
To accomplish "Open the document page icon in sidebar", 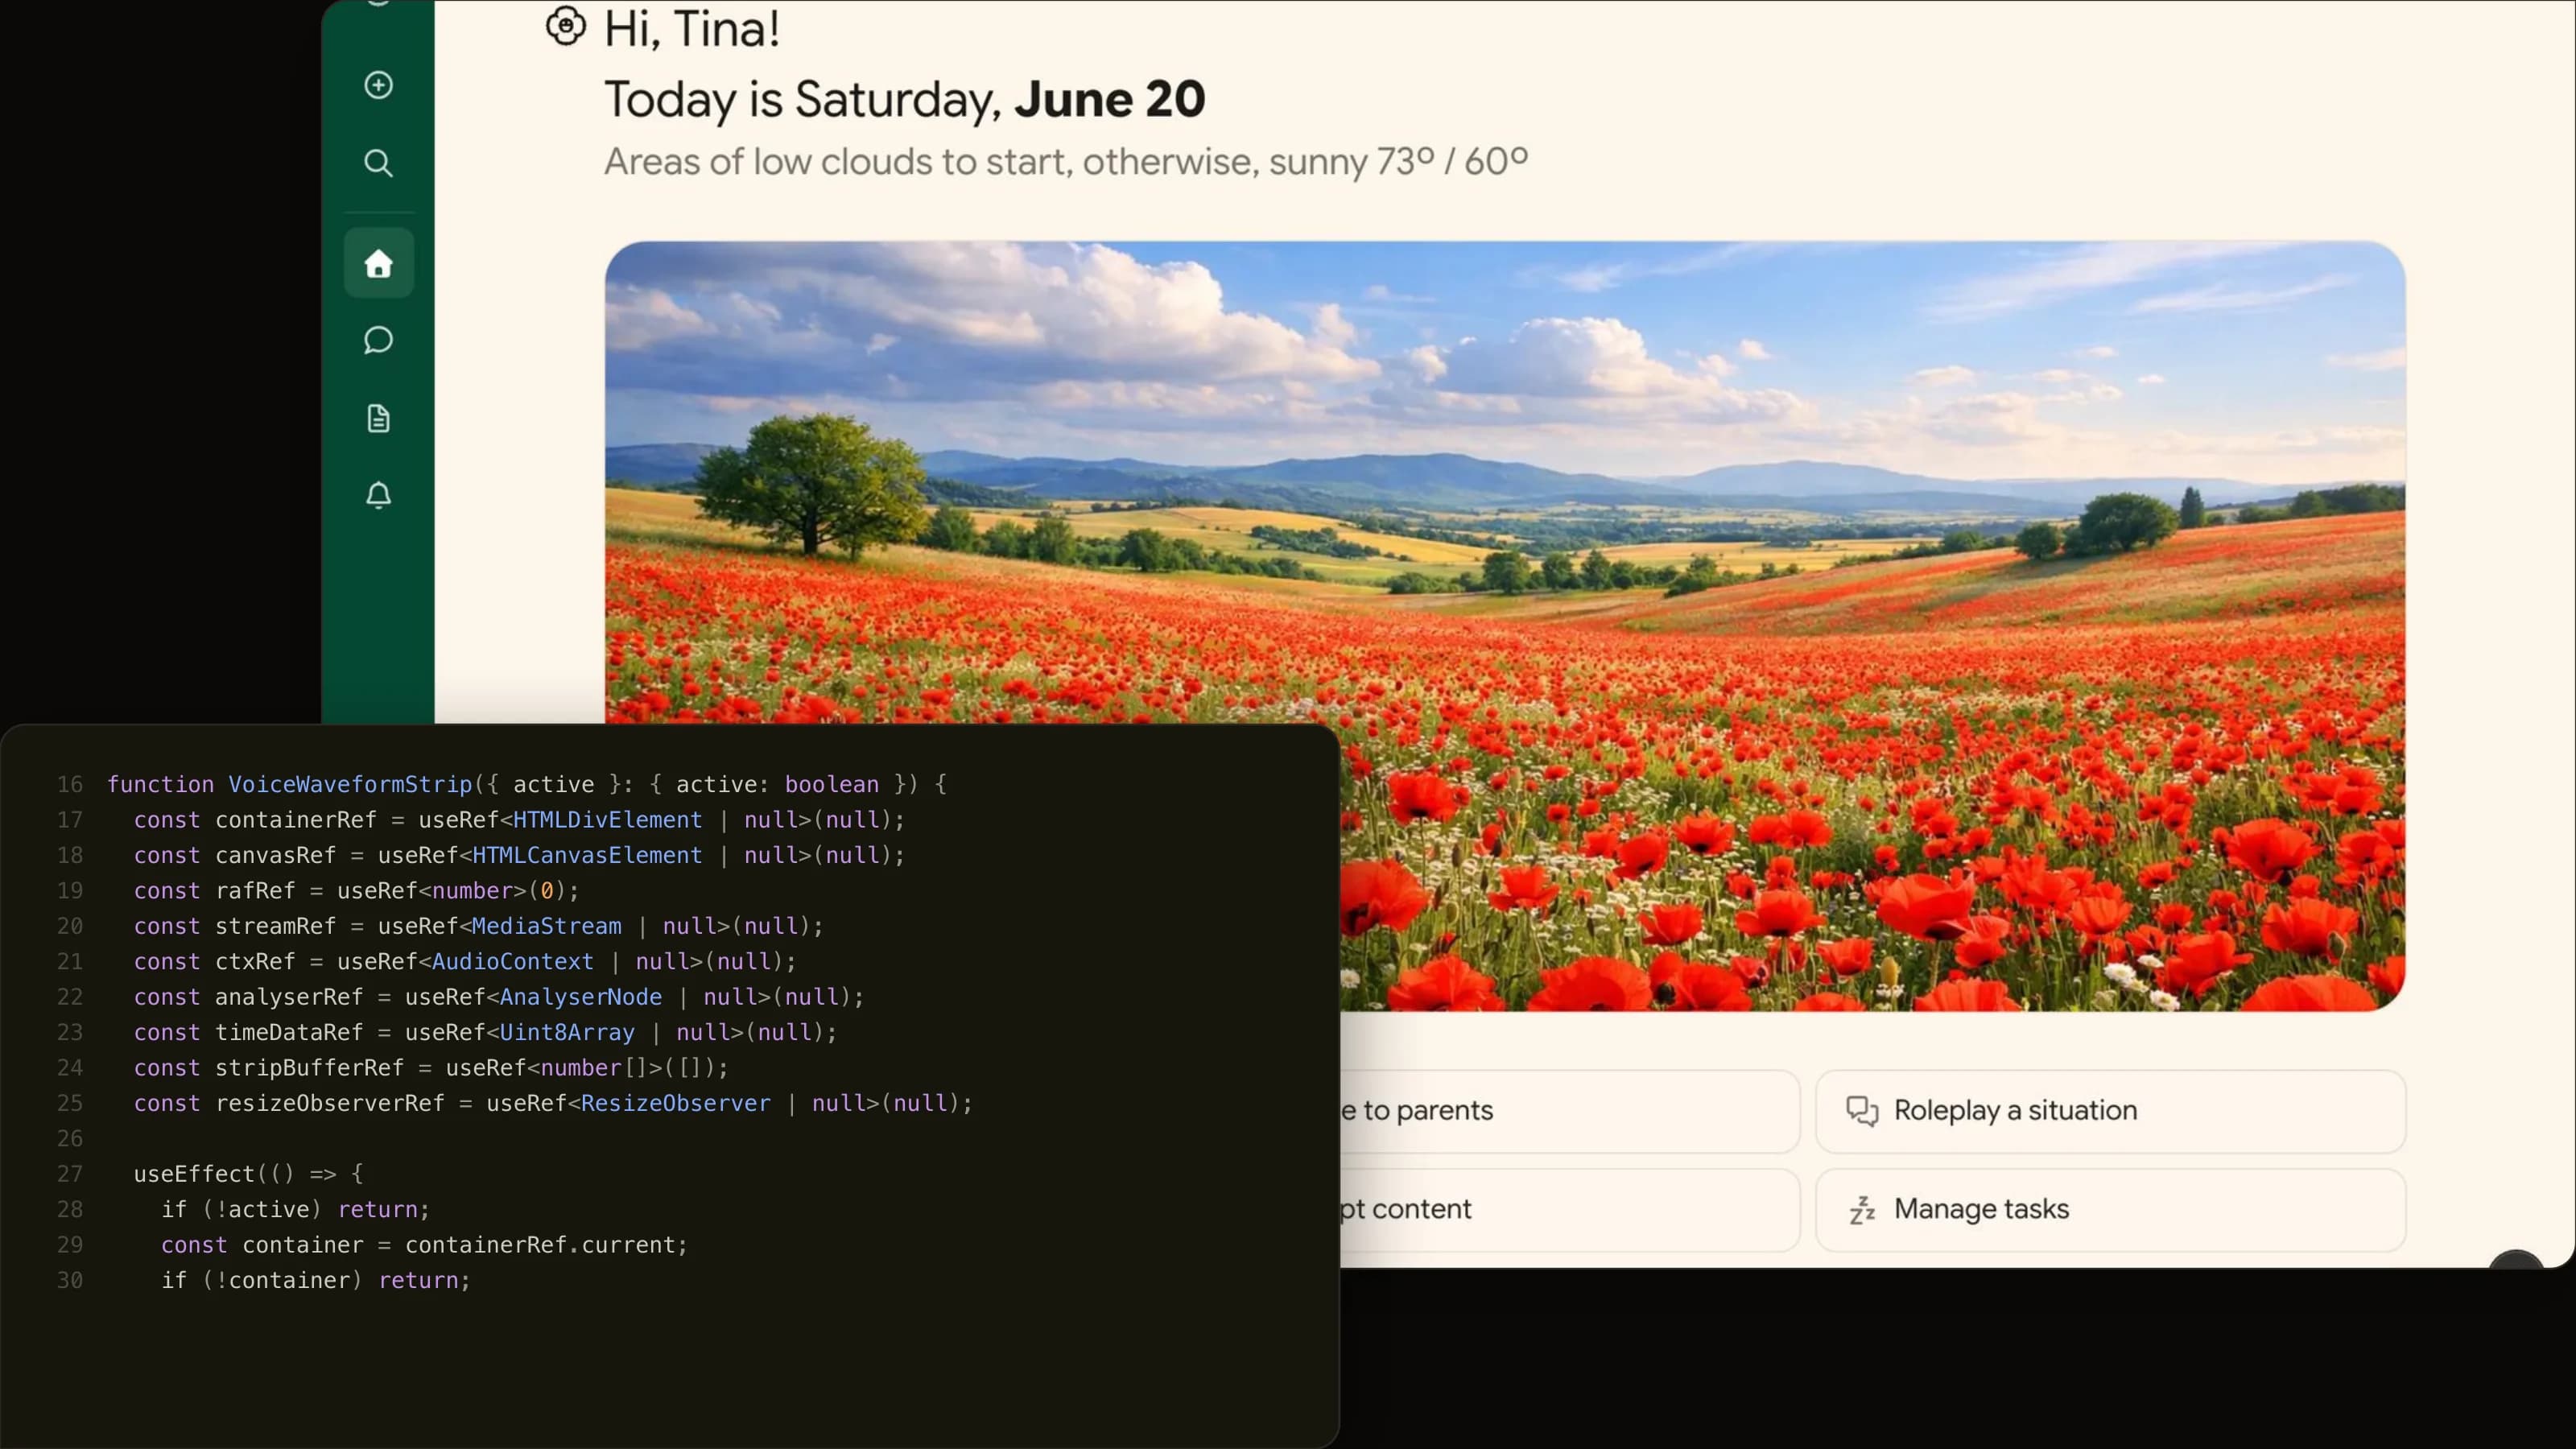I will (x=378, y=418).
